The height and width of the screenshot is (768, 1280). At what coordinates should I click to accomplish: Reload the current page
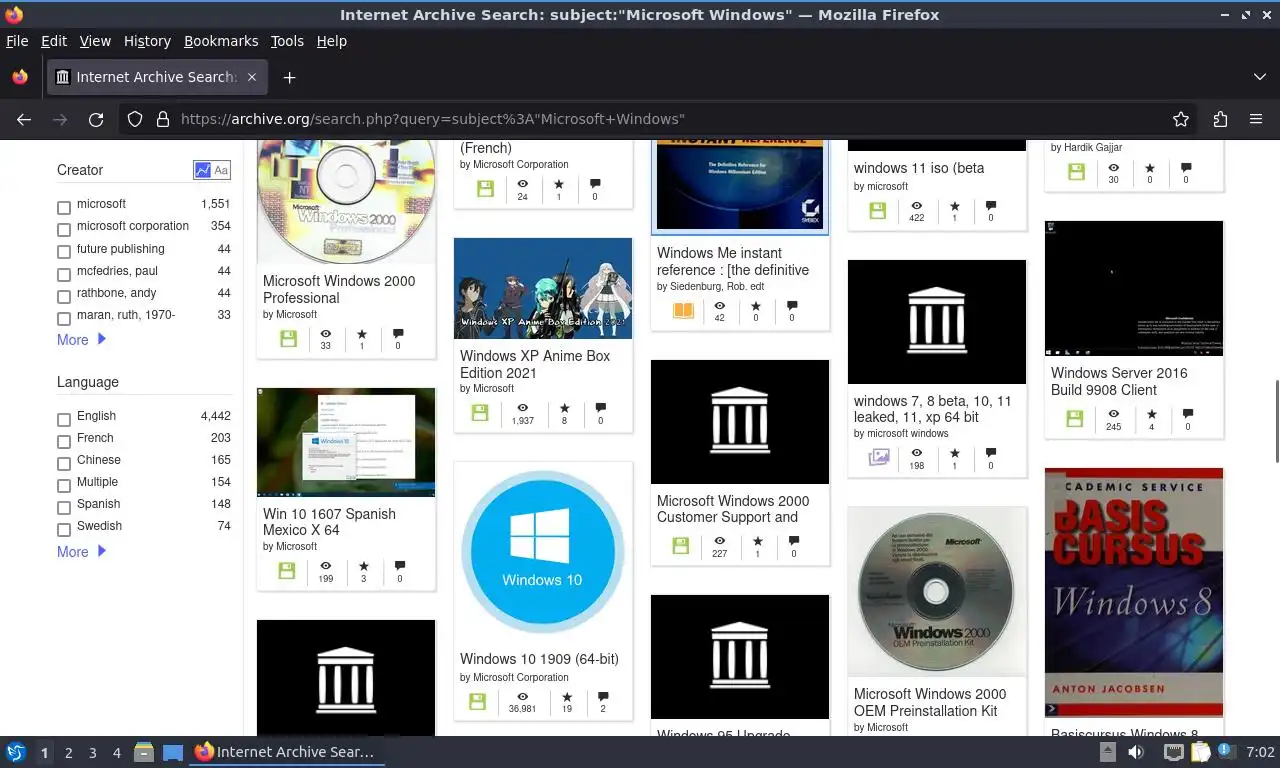(x=96, y=119)
